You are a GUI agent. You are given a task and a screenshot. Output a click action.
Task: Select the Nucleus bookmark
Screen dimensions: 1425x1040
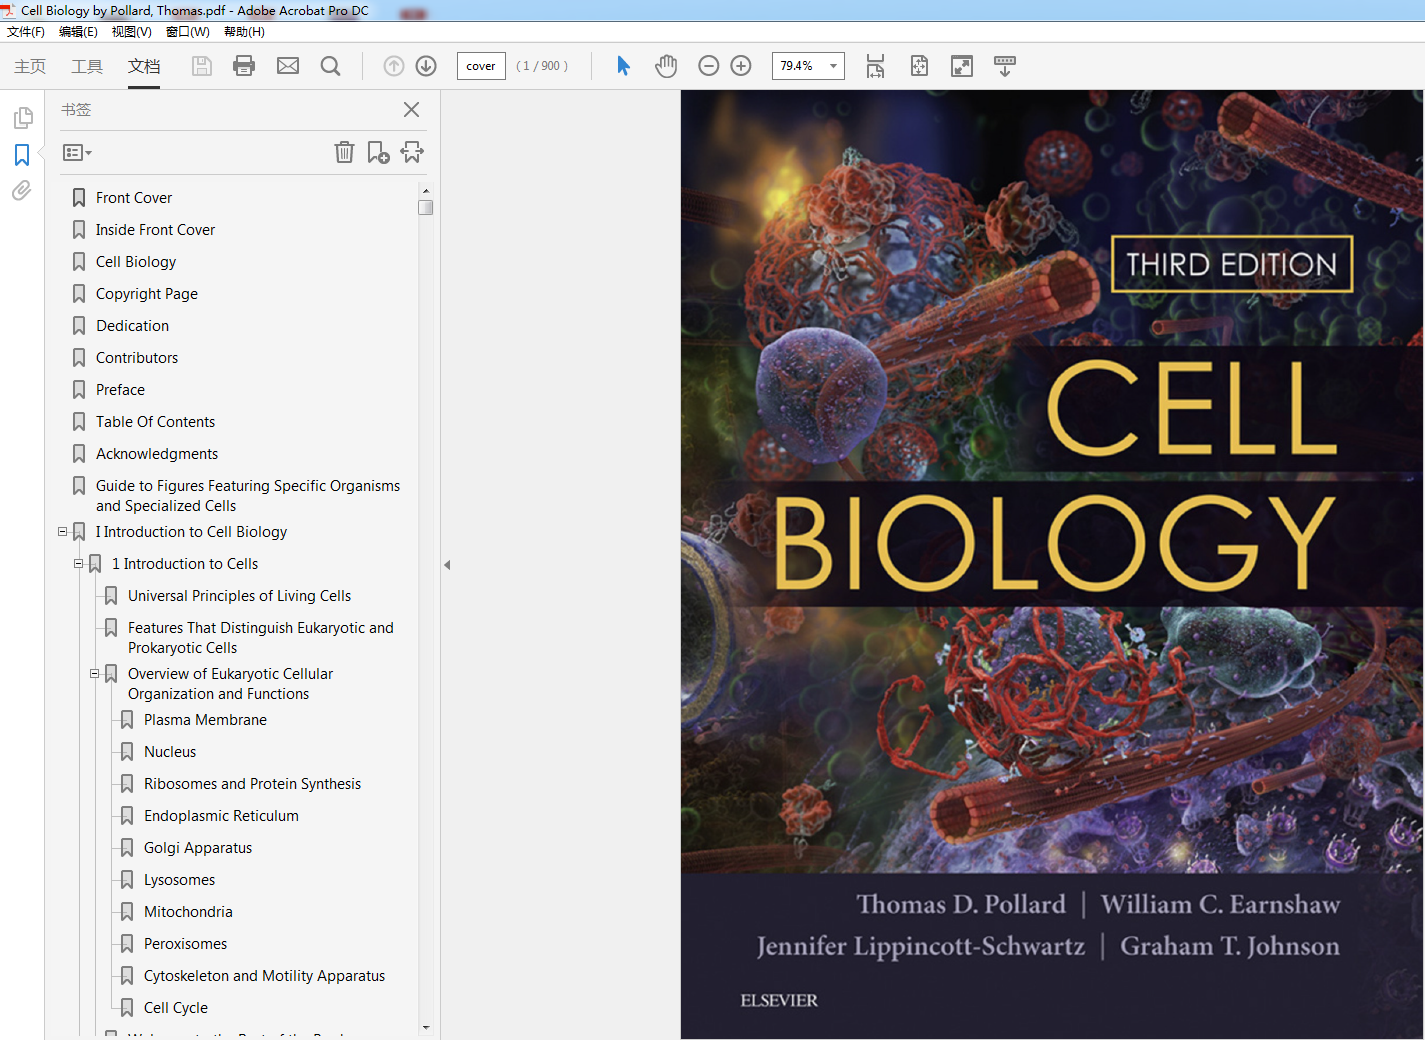coord(170,752)
